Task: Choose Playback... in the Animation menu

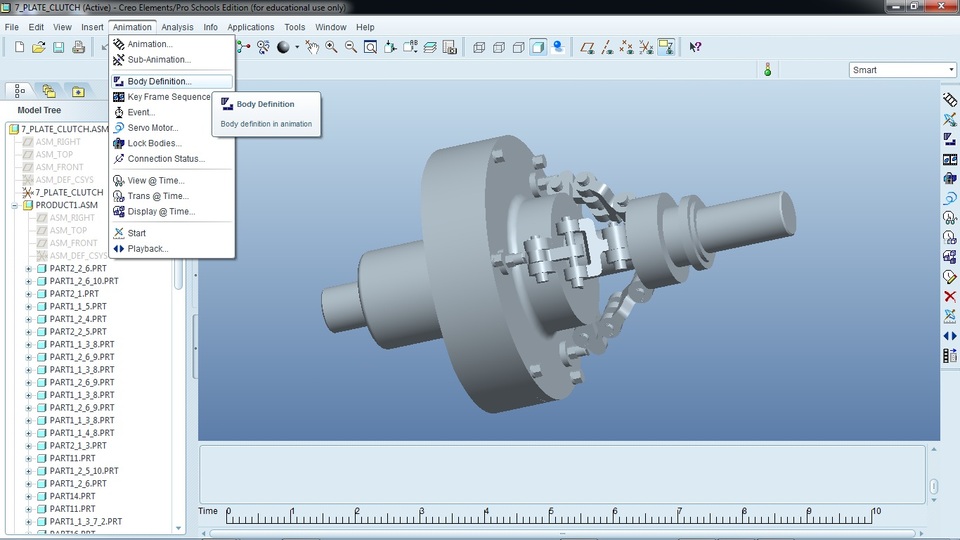Action: [148, 248]
